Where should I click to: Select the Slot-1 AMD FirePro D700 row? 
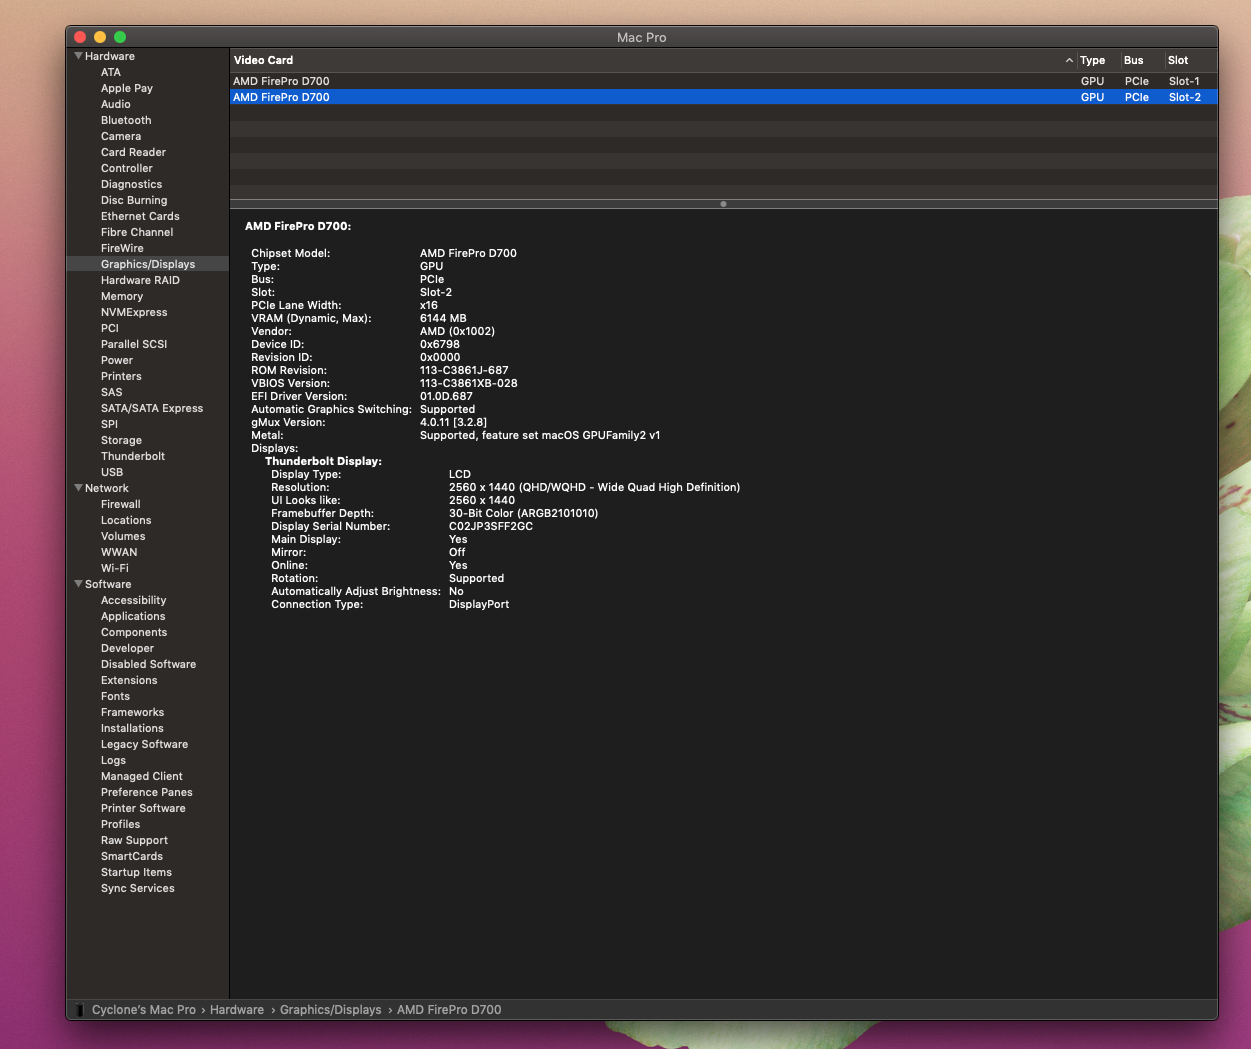(500, 81)
